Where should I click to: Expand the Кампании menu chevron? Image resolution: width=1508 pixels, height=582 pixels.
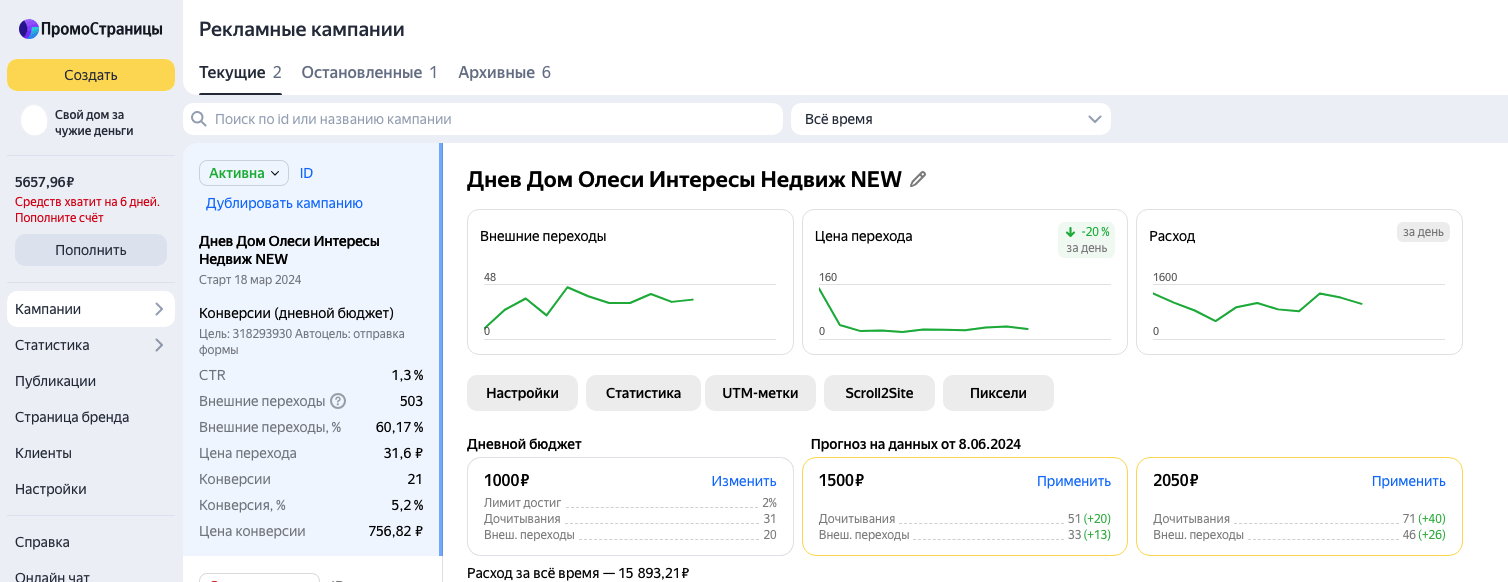pyautogui.click(x=159, y=309)
